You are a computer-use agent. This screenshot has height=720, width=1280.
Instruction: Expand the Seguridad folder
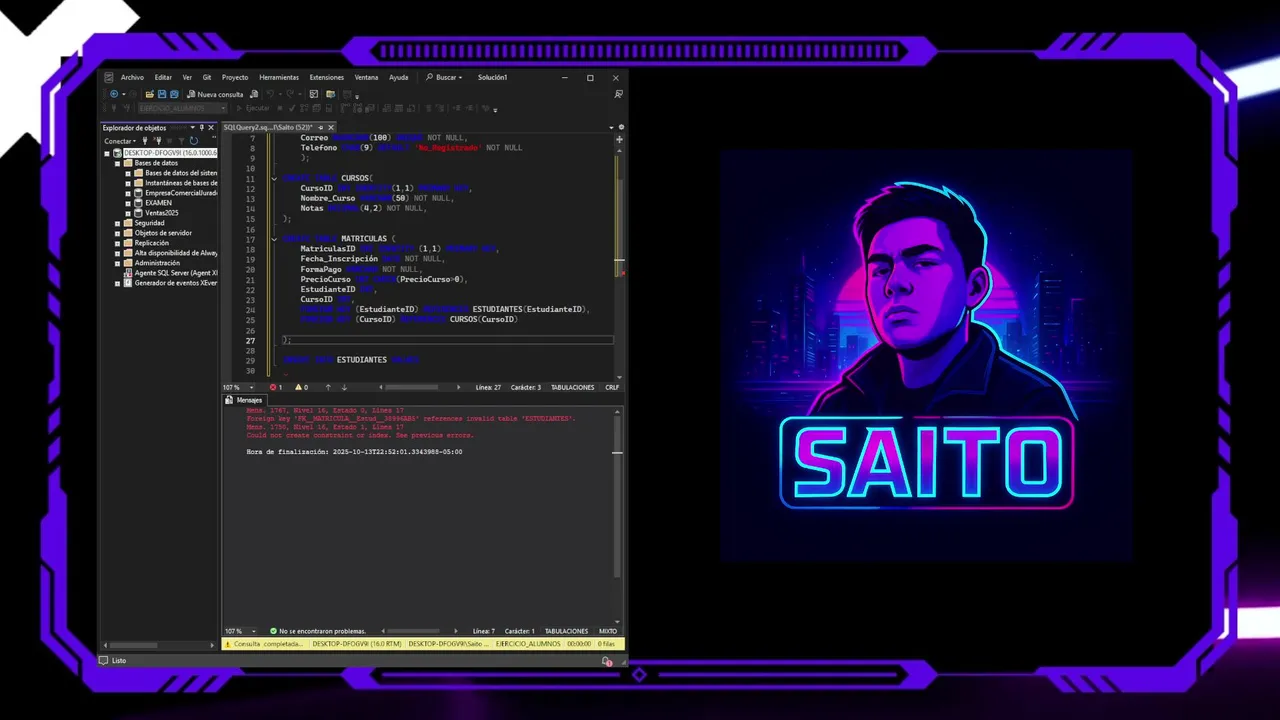coord(117,223)
